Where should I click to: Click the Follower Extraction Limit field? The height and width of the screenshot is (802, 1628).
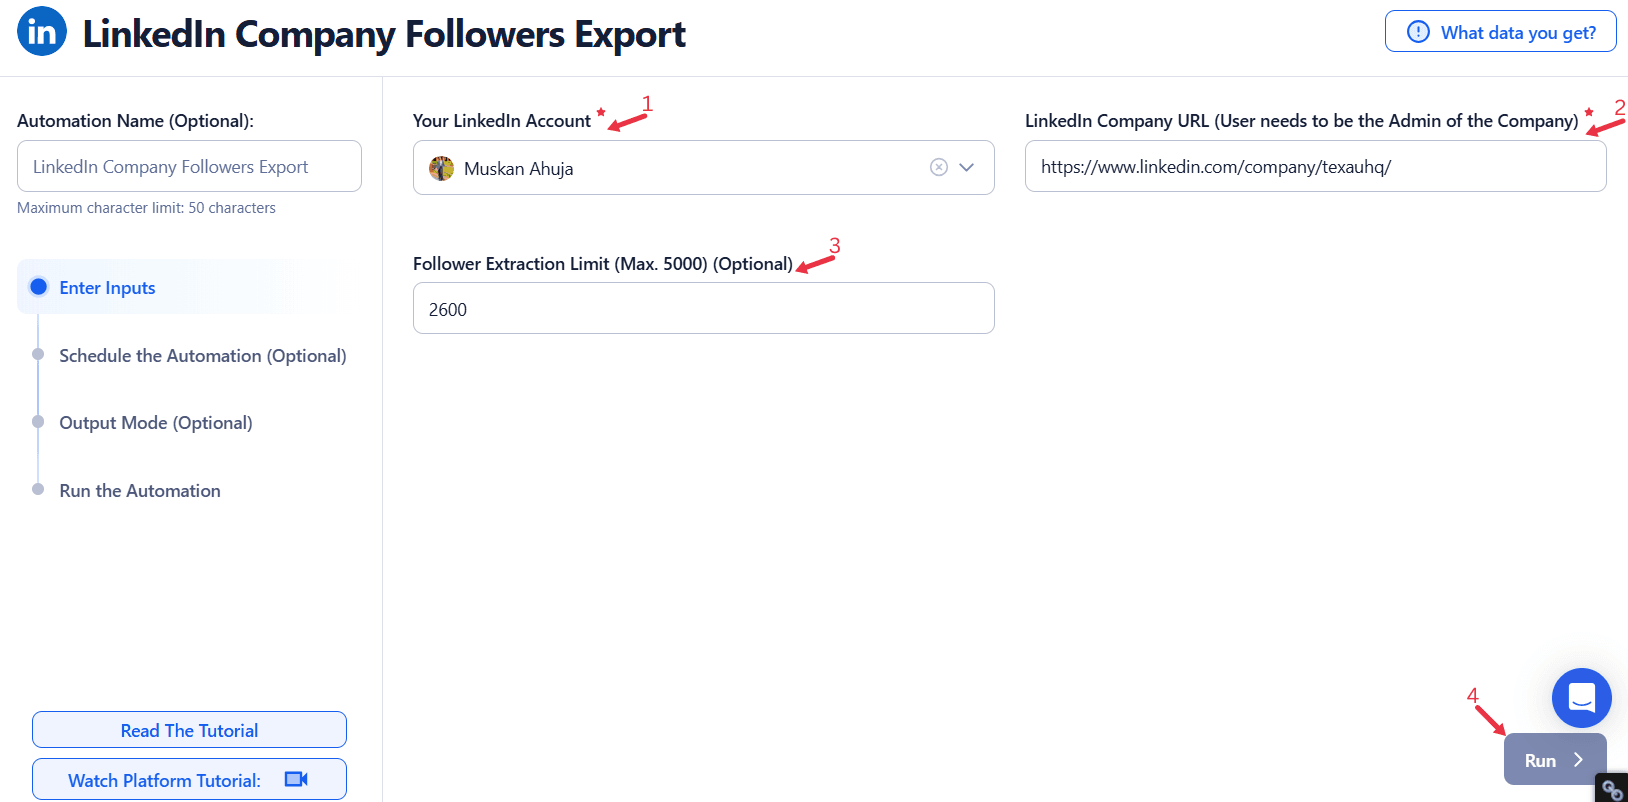703,309
